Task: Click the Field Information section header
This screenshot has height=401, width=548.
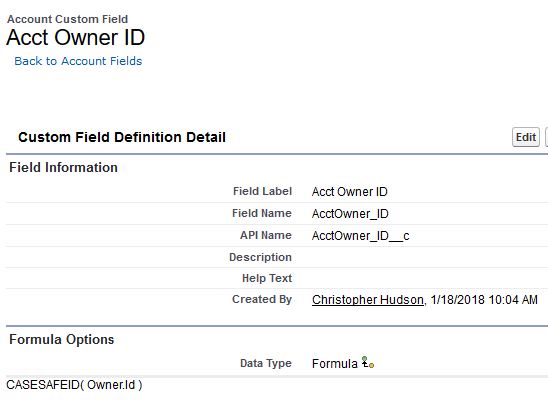Action: click(63, 167)
